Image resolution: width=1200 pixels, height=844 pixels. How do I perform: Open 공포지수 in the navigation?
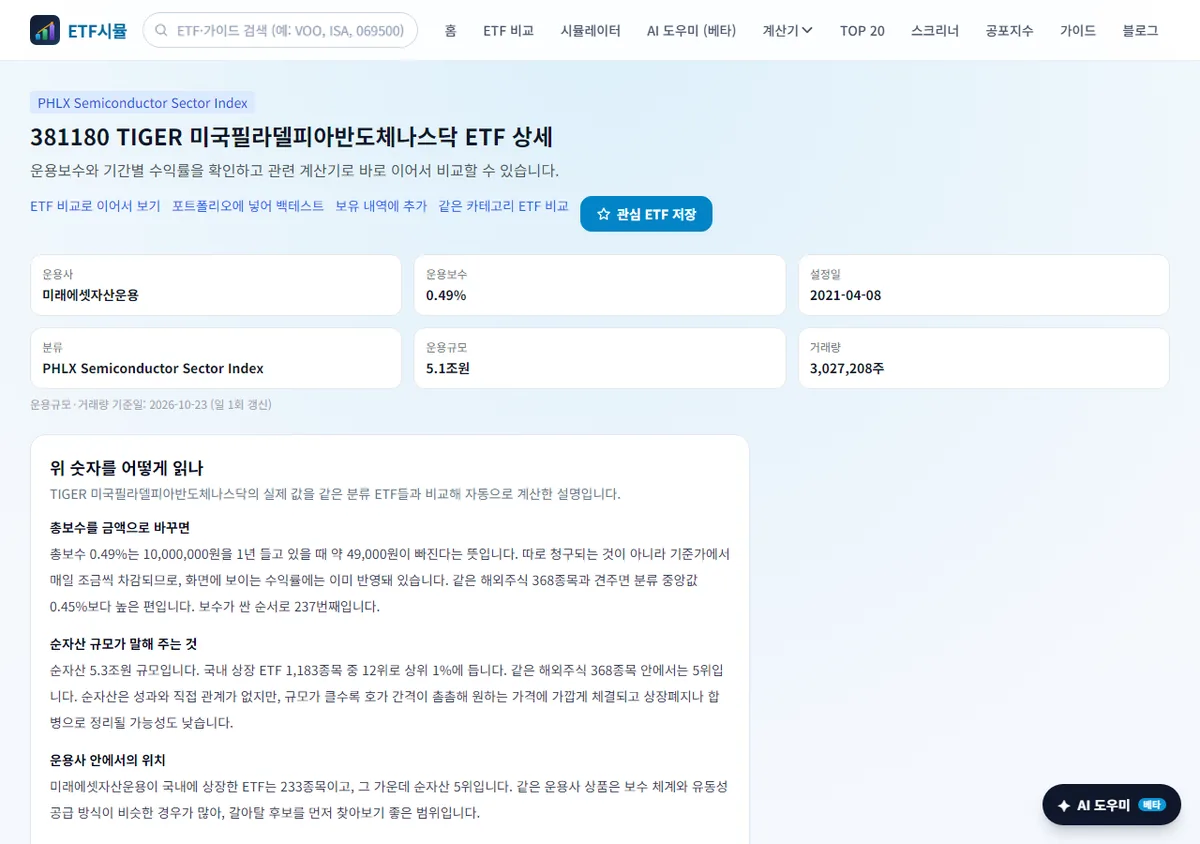pos(1009,30)
